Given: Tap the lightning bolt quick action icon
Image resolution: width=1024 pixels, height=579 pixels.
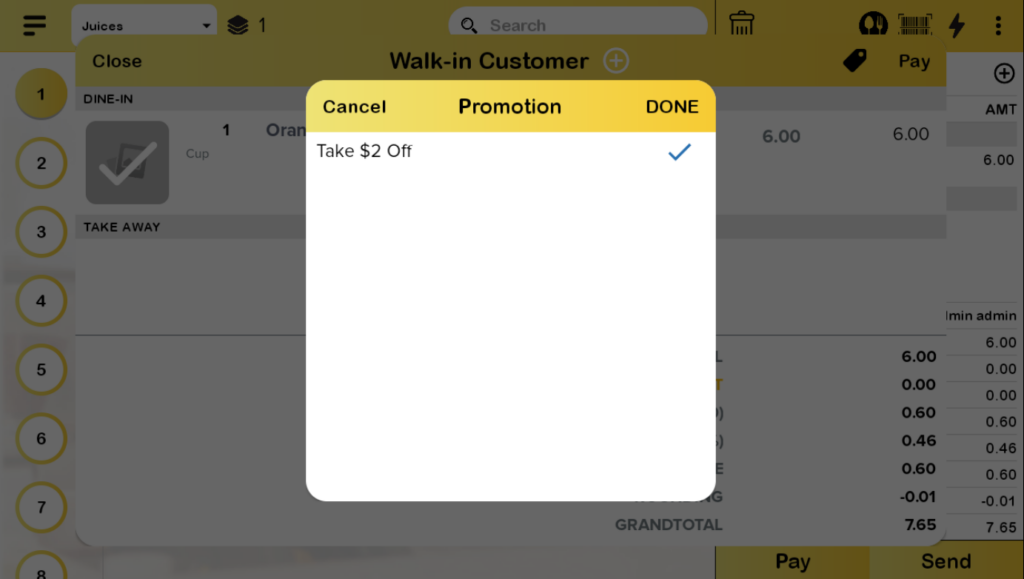Looking at the screenshot, I should (957, 25).
